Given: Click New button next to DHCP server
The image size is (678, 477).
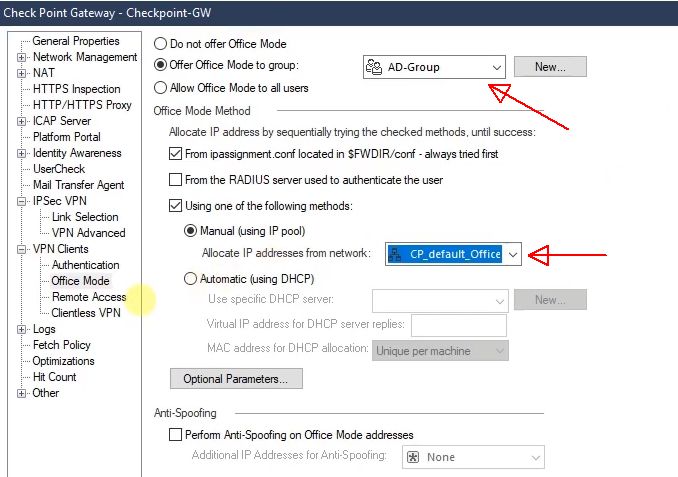Looking at the screenshot, I should tap(550, 300).
